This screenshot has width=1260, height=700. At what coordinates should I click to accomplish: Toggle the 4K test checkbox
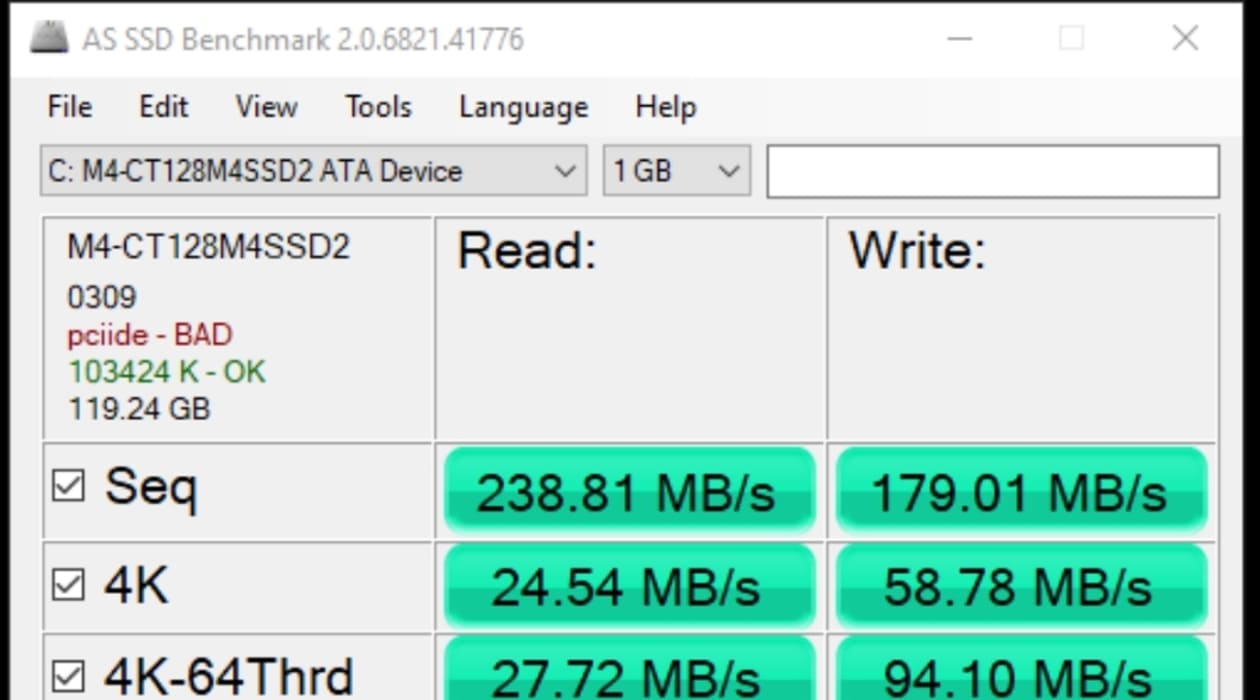click(x=68, y=585)
